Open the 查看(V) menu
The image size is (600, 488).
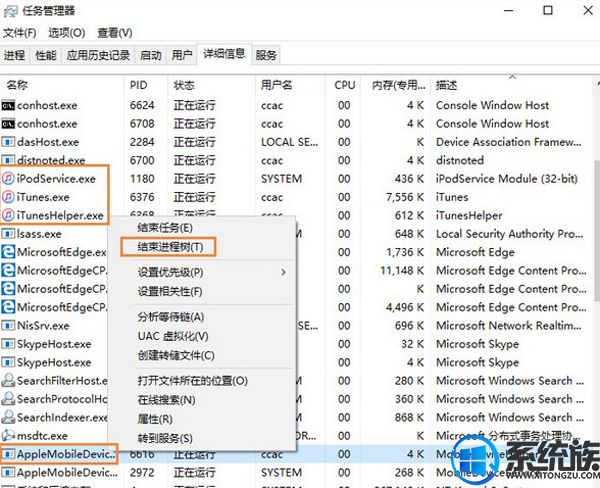(115, 33)
